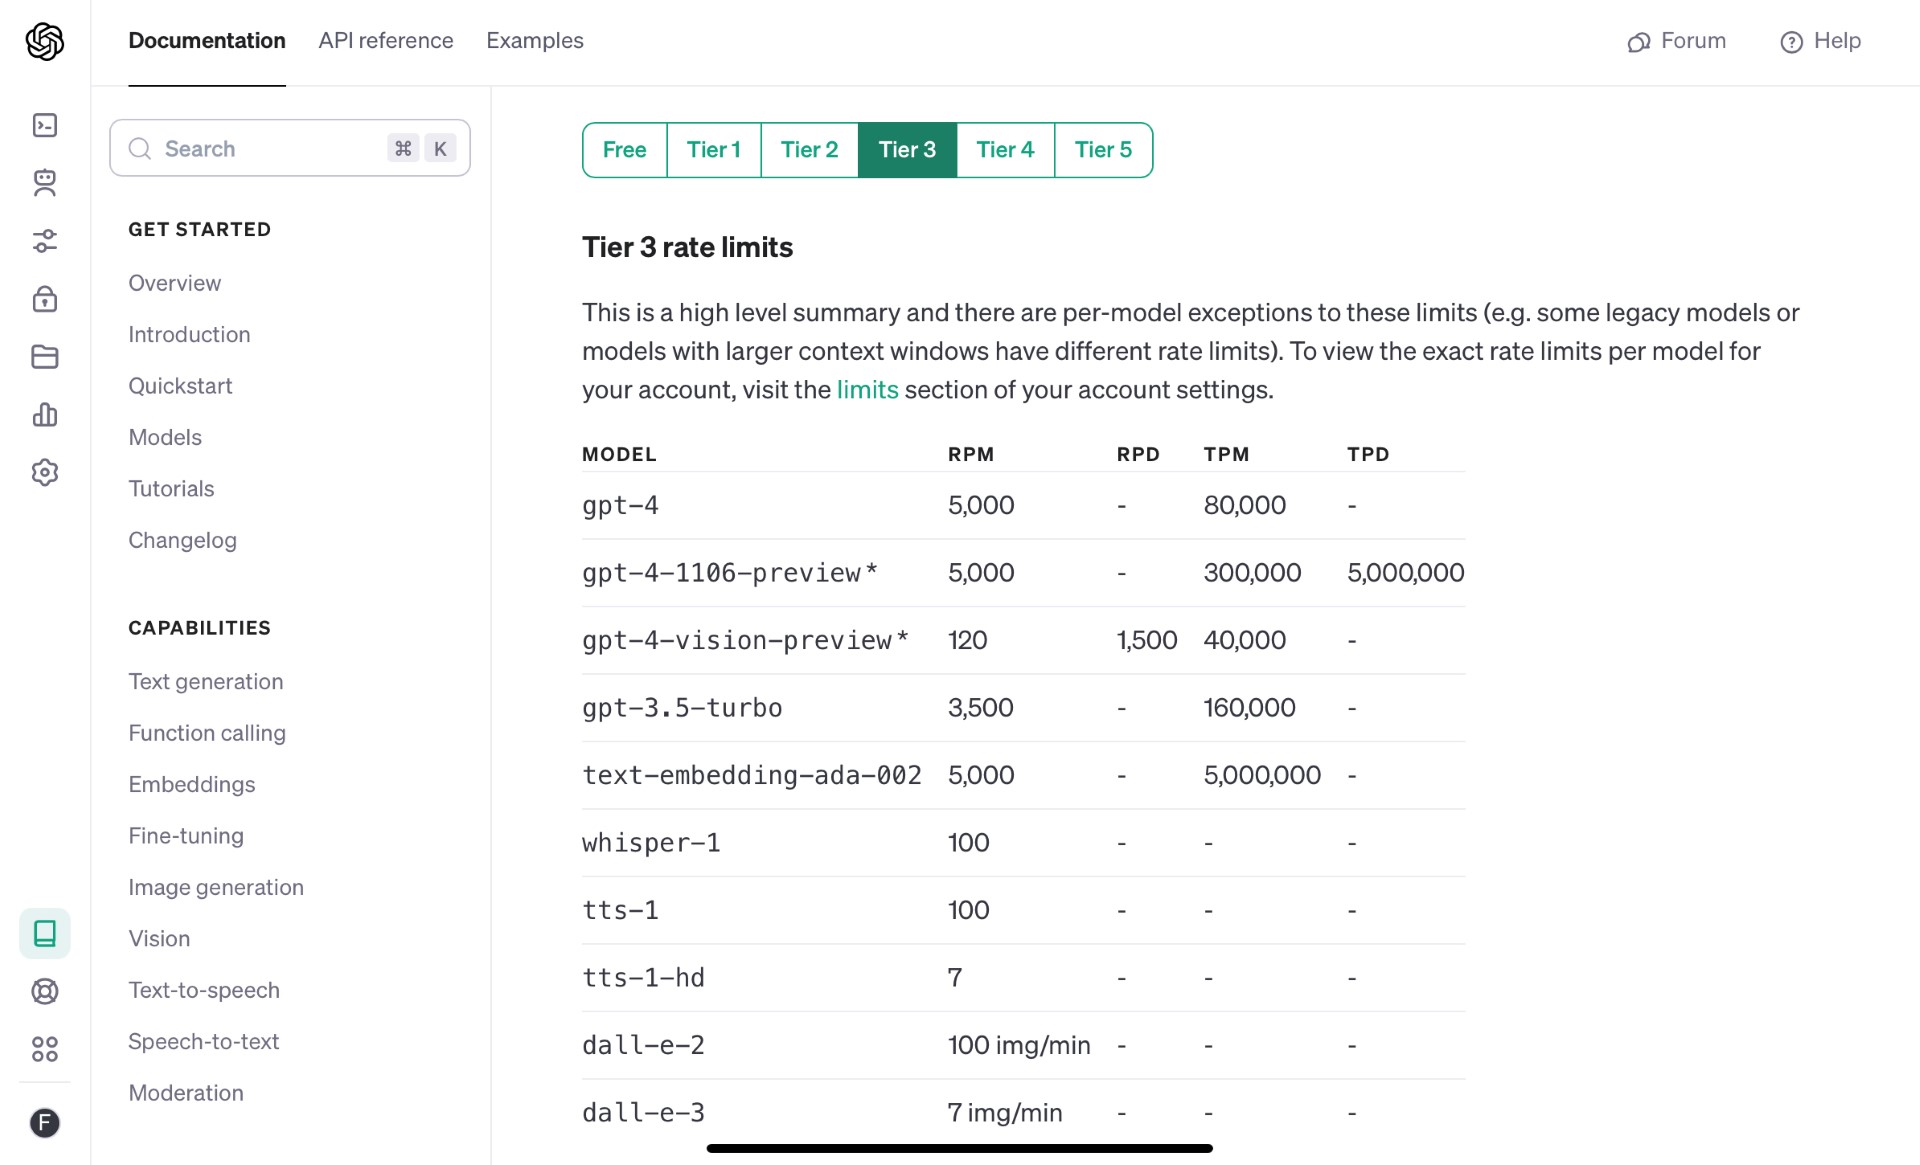Open the Fine-tuning guide in sidebar list
Viewport: 1920px width, 1165px height.
[186, 836]
